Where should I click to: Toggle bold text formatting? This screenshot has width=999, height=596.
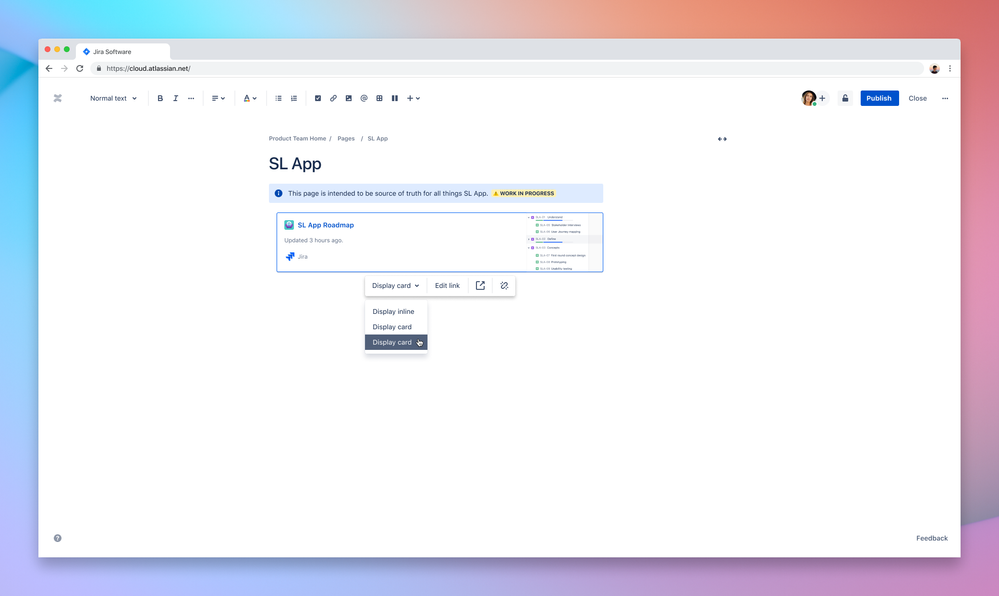(x=160, y=98)
